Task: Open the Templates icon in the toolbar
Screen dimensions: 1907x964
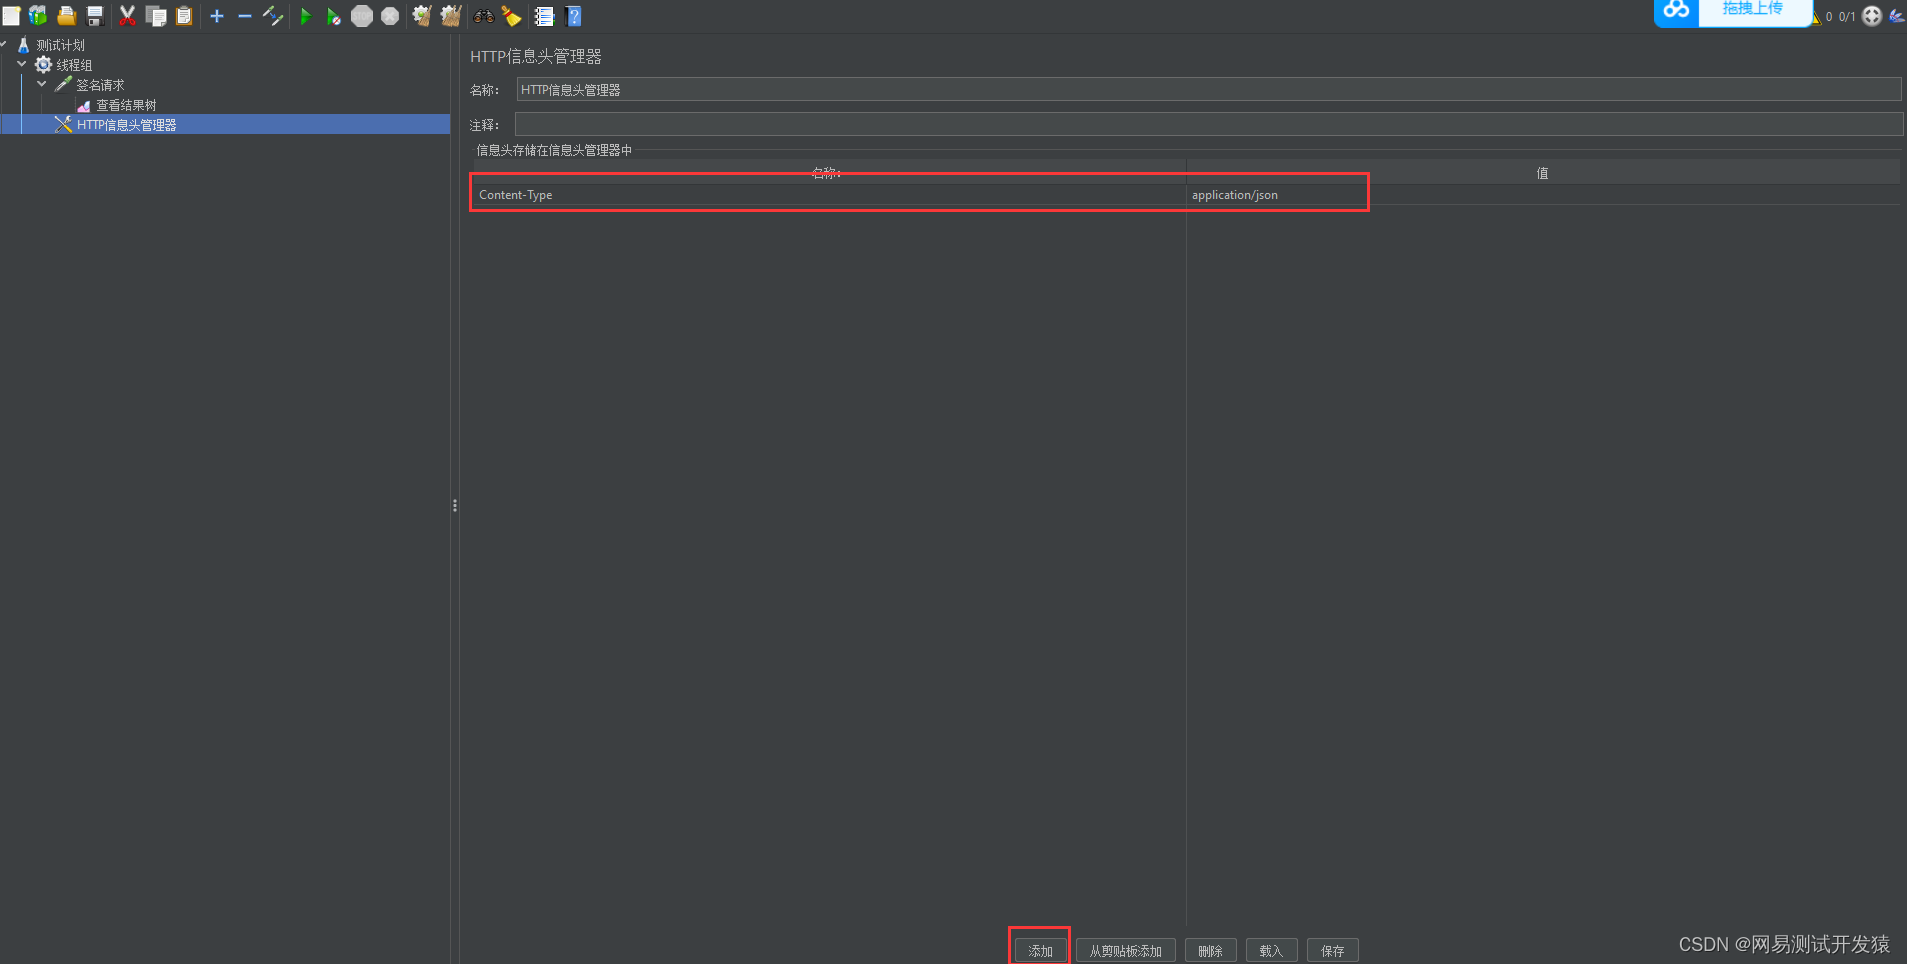Action: pyautogui.click(x=38, y=16)
